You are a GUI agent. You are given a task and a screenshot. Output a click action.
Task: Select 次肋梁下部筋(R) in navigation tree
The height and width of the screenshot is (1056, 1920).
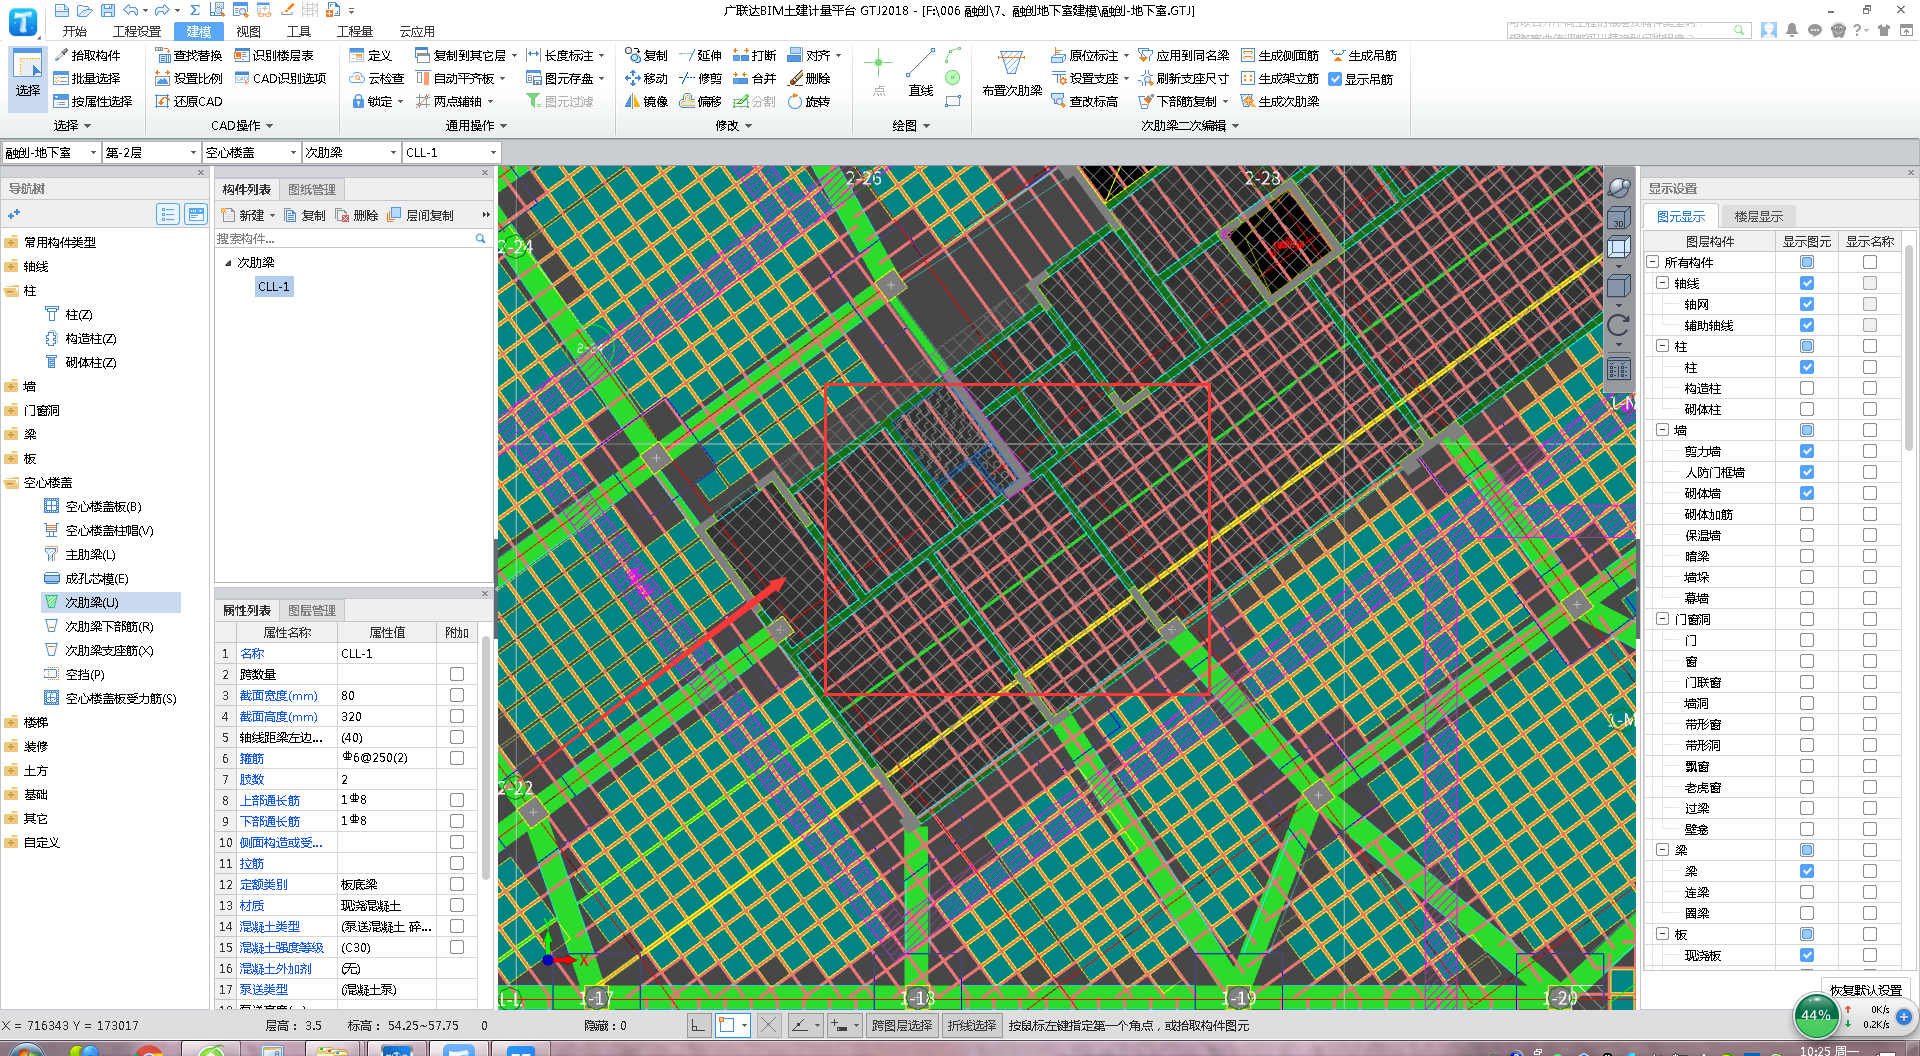109,626
